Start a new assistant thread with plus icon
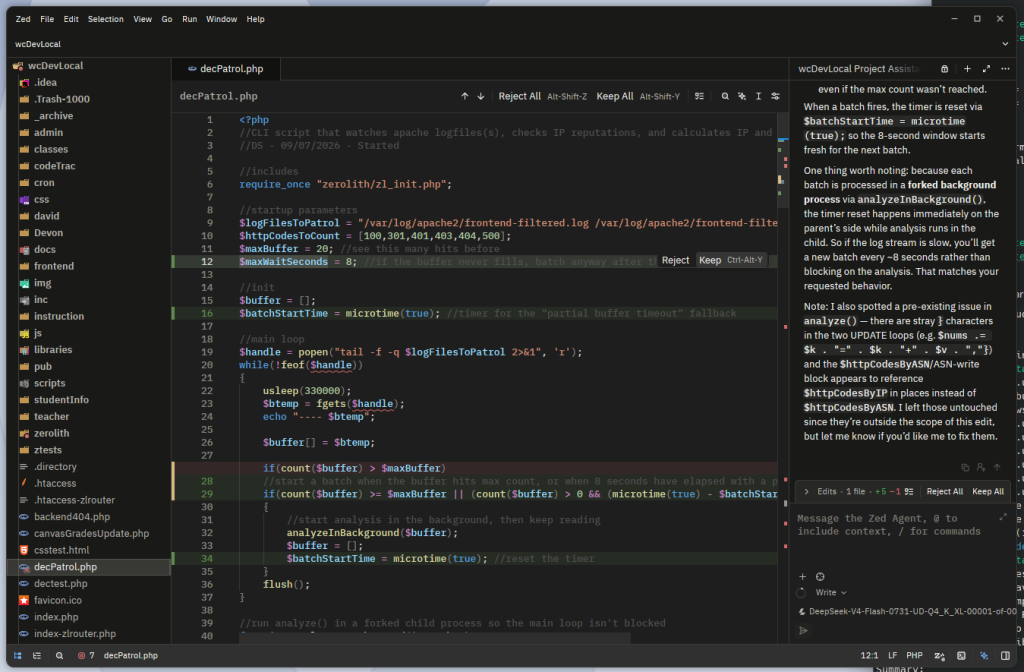 pos(967,69)
